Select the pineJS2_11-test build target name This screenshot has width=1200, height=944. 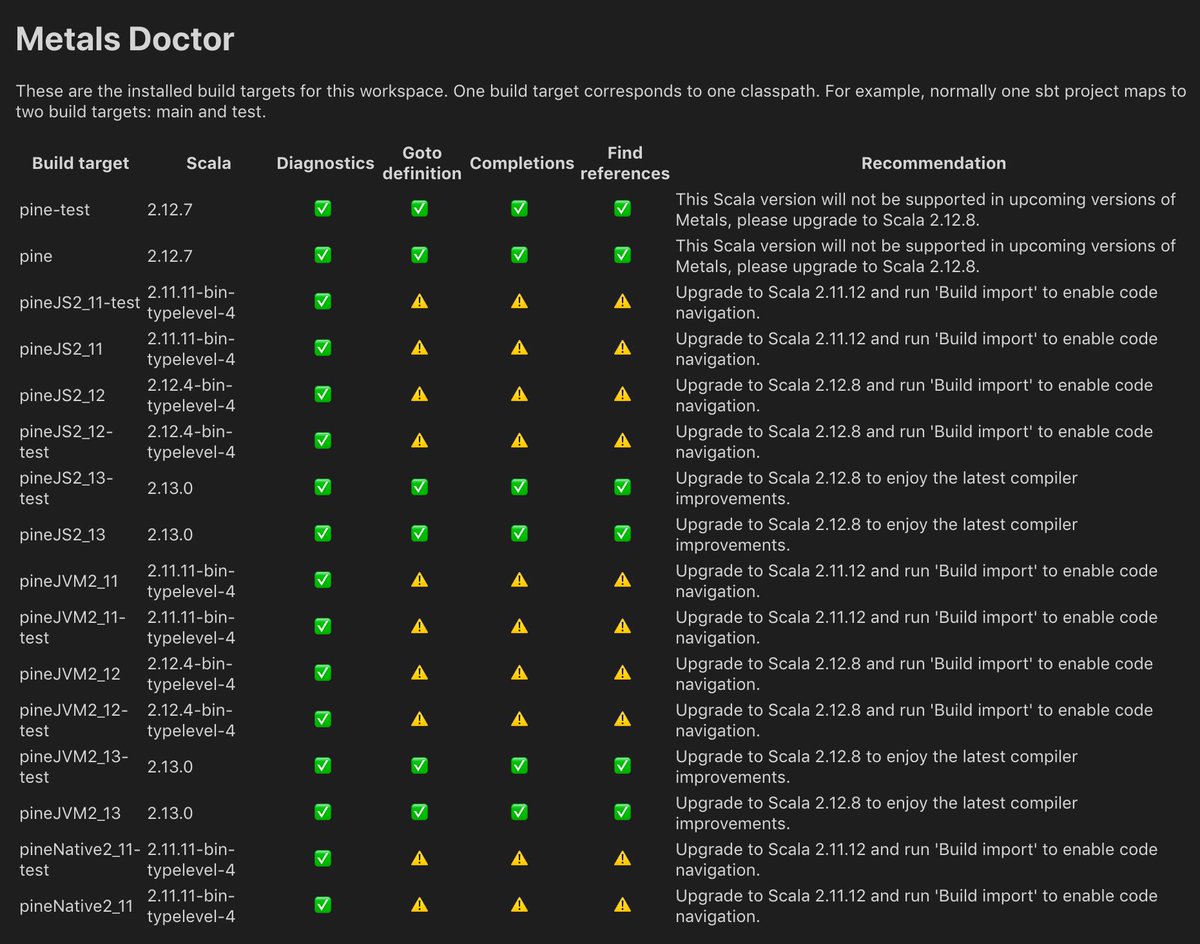(x=79, y=302)
